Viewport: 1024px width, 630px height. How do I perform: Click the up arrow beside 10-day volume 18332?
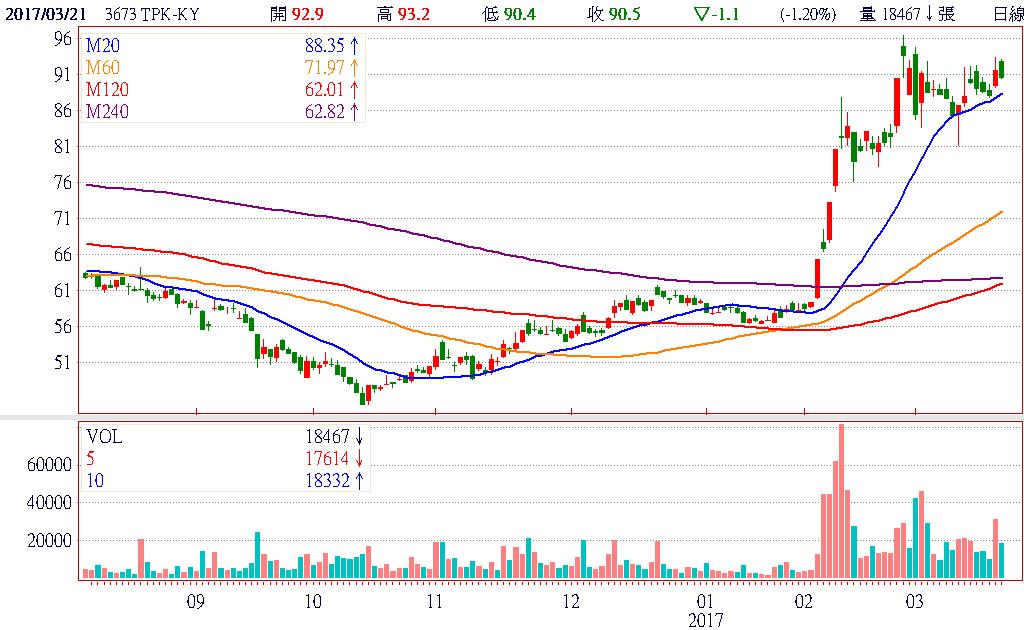[x=359, y=481]
